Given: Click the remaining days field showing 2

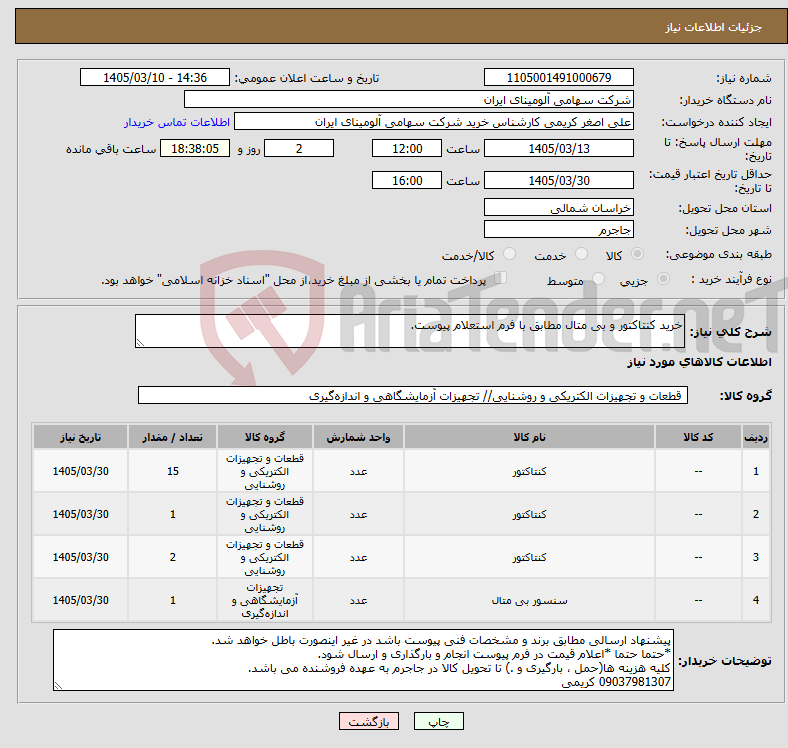Looking at the screenshot, I should click(299, 148).
